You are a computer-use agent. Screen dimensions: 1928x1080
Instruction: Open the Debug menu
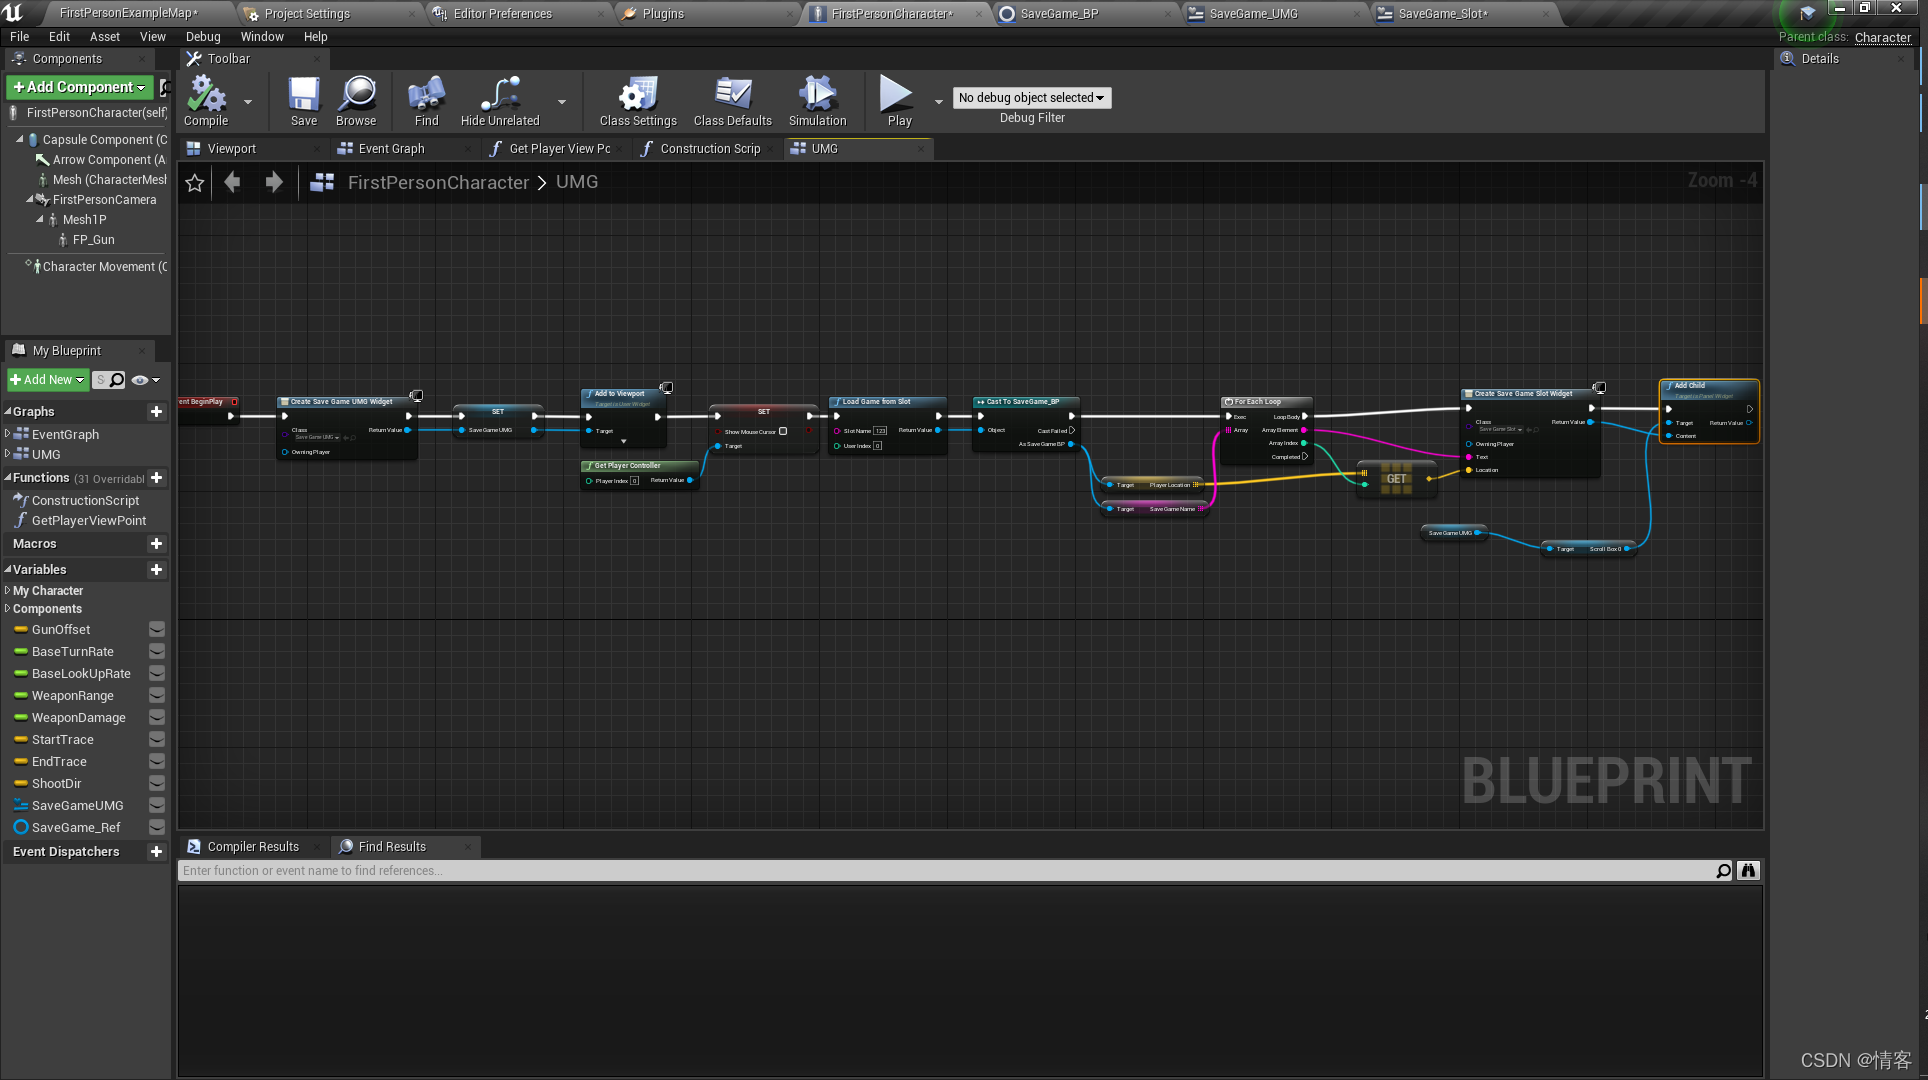(x=203, y=36)
